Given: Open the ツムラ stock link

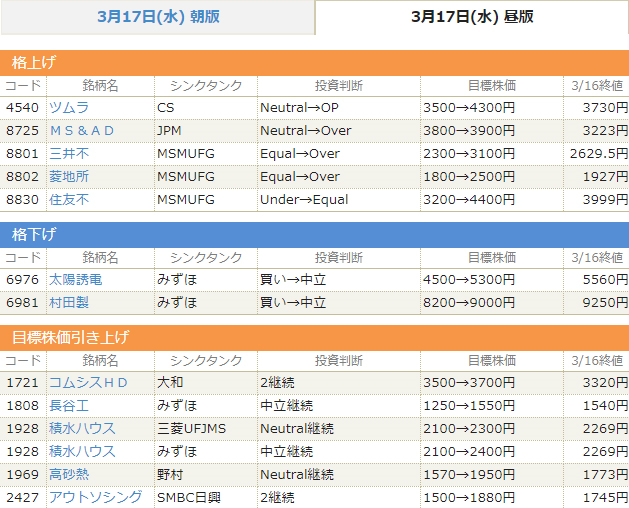Looking at the screenshot, I should (69, 108).
